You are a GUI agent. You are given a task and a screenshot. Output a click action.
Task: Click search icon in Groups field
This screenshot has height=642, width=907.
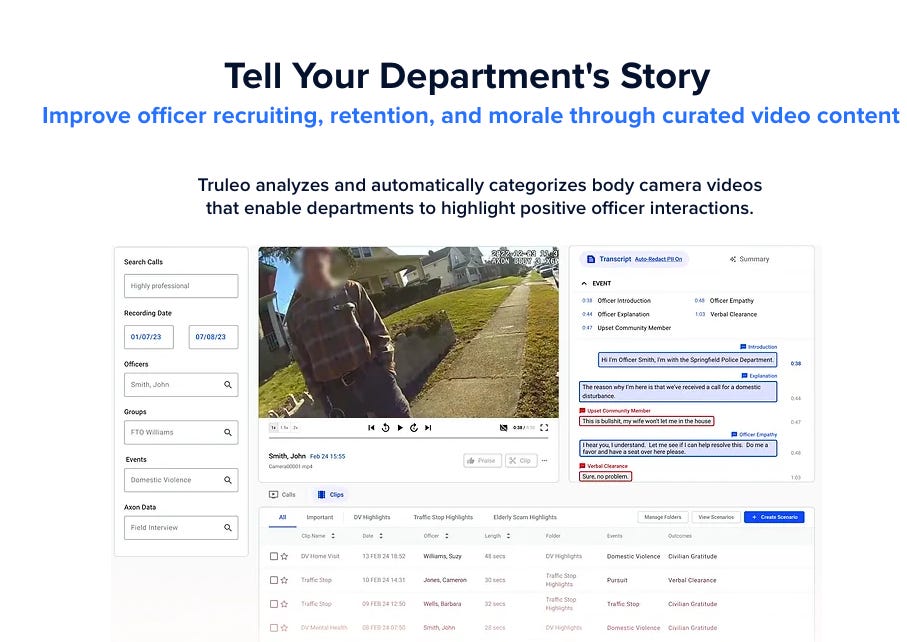pos(228,433)
